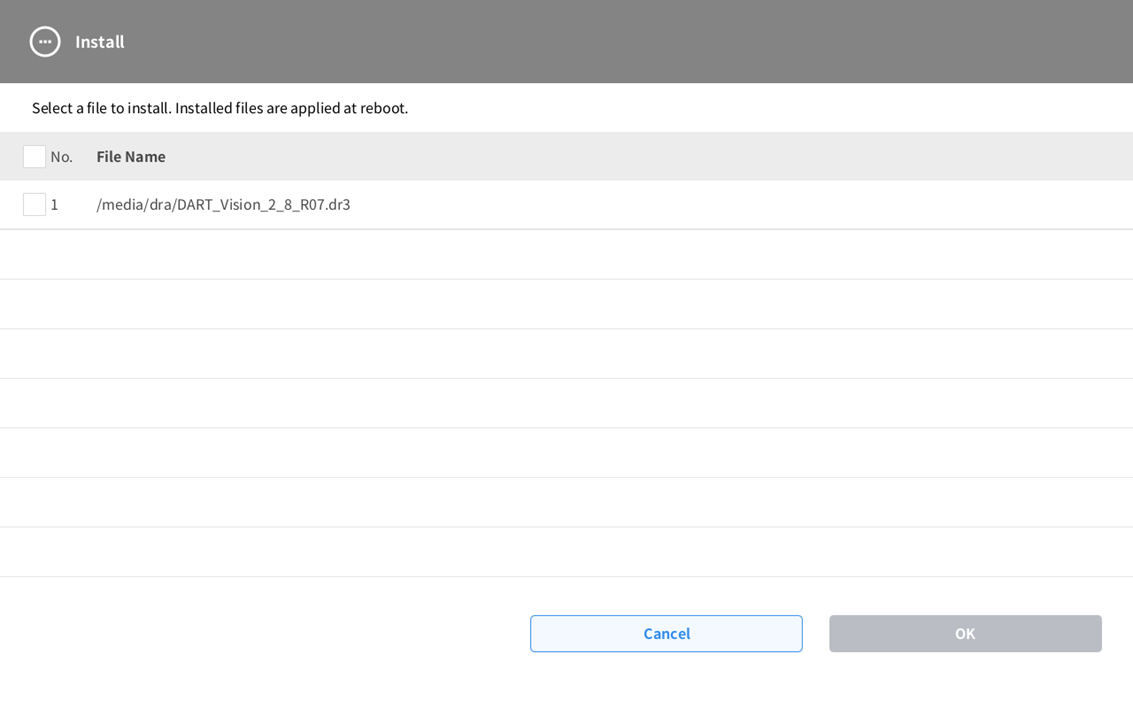The width and height of the screenshot is (1133, 708).
Task: Click the fifth empty row in the file list
Action: click(x=566, y=453)
